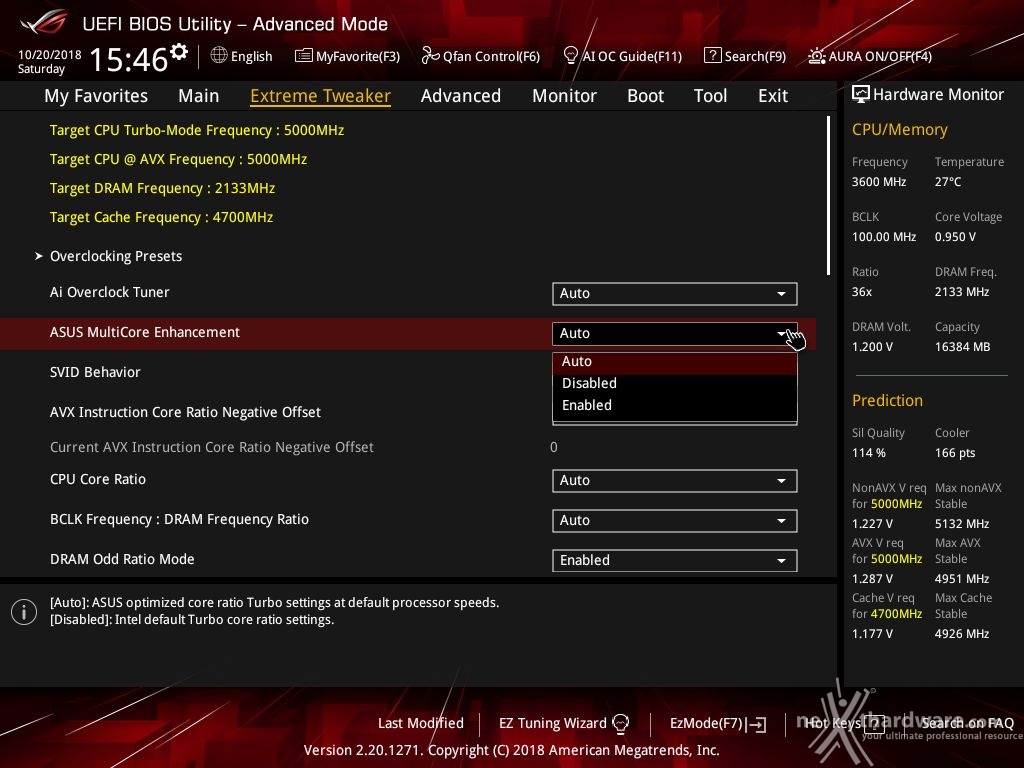Image resolution: width=1024 pixels, height=768 pixels.
Task: Click the EZ Tuning Wizard bulb icon
Action: click(x=620, y=724)
